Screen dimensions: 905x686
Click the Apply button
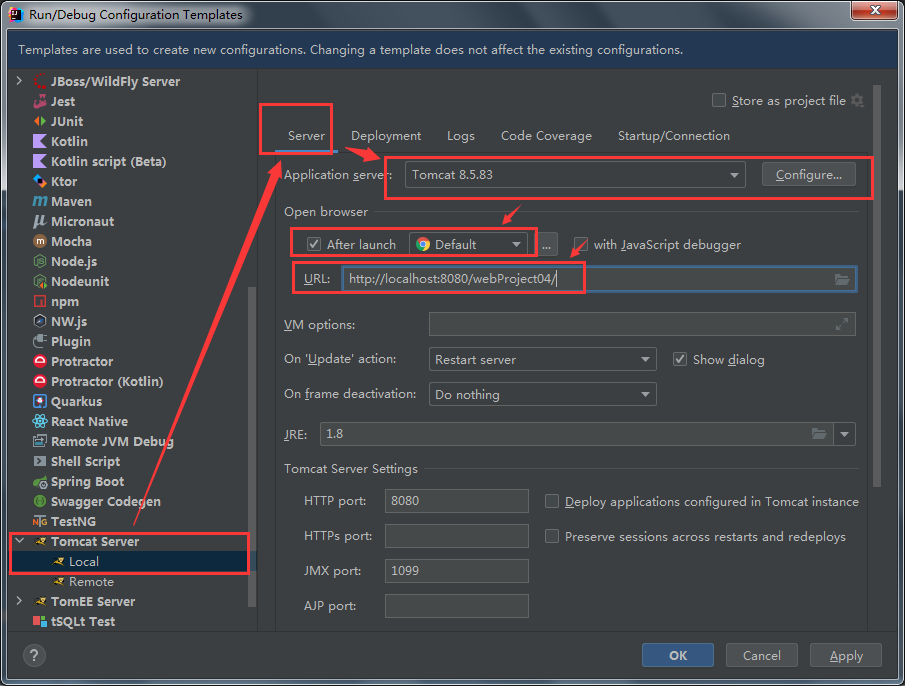tap(846, 655)
